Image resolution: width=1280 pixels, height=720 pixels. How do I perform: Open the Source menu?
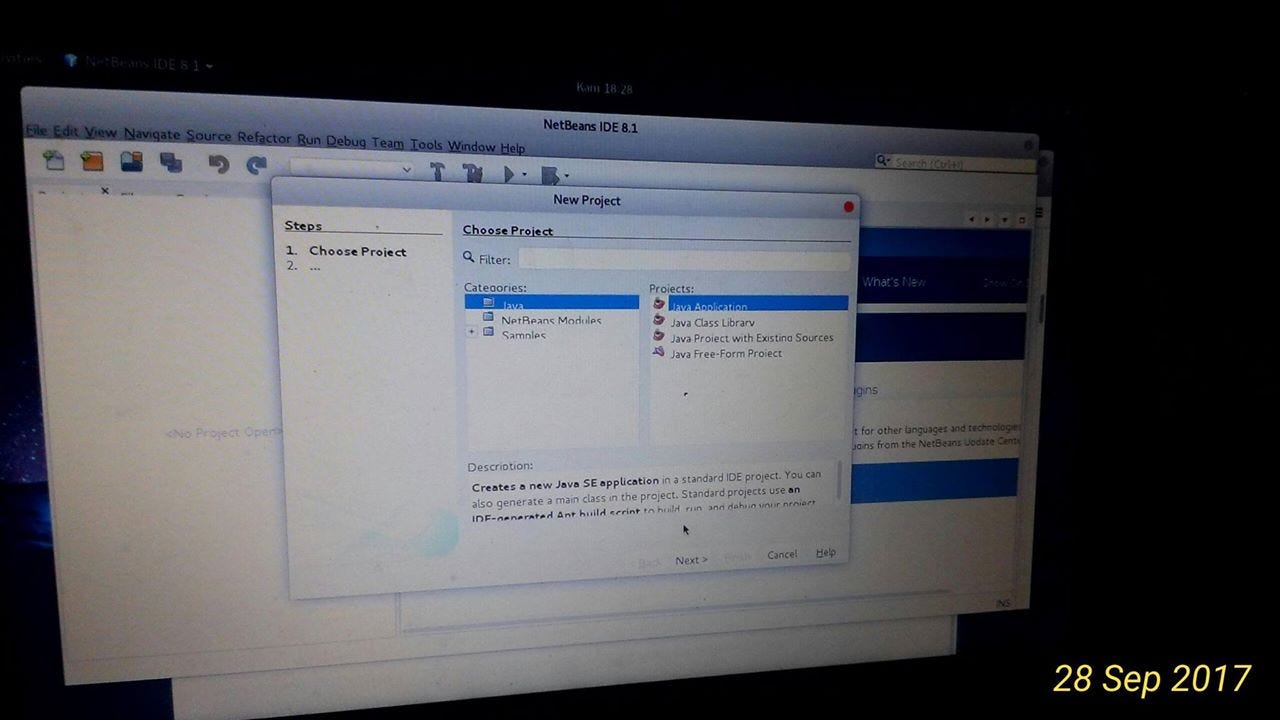click(208, 136)
